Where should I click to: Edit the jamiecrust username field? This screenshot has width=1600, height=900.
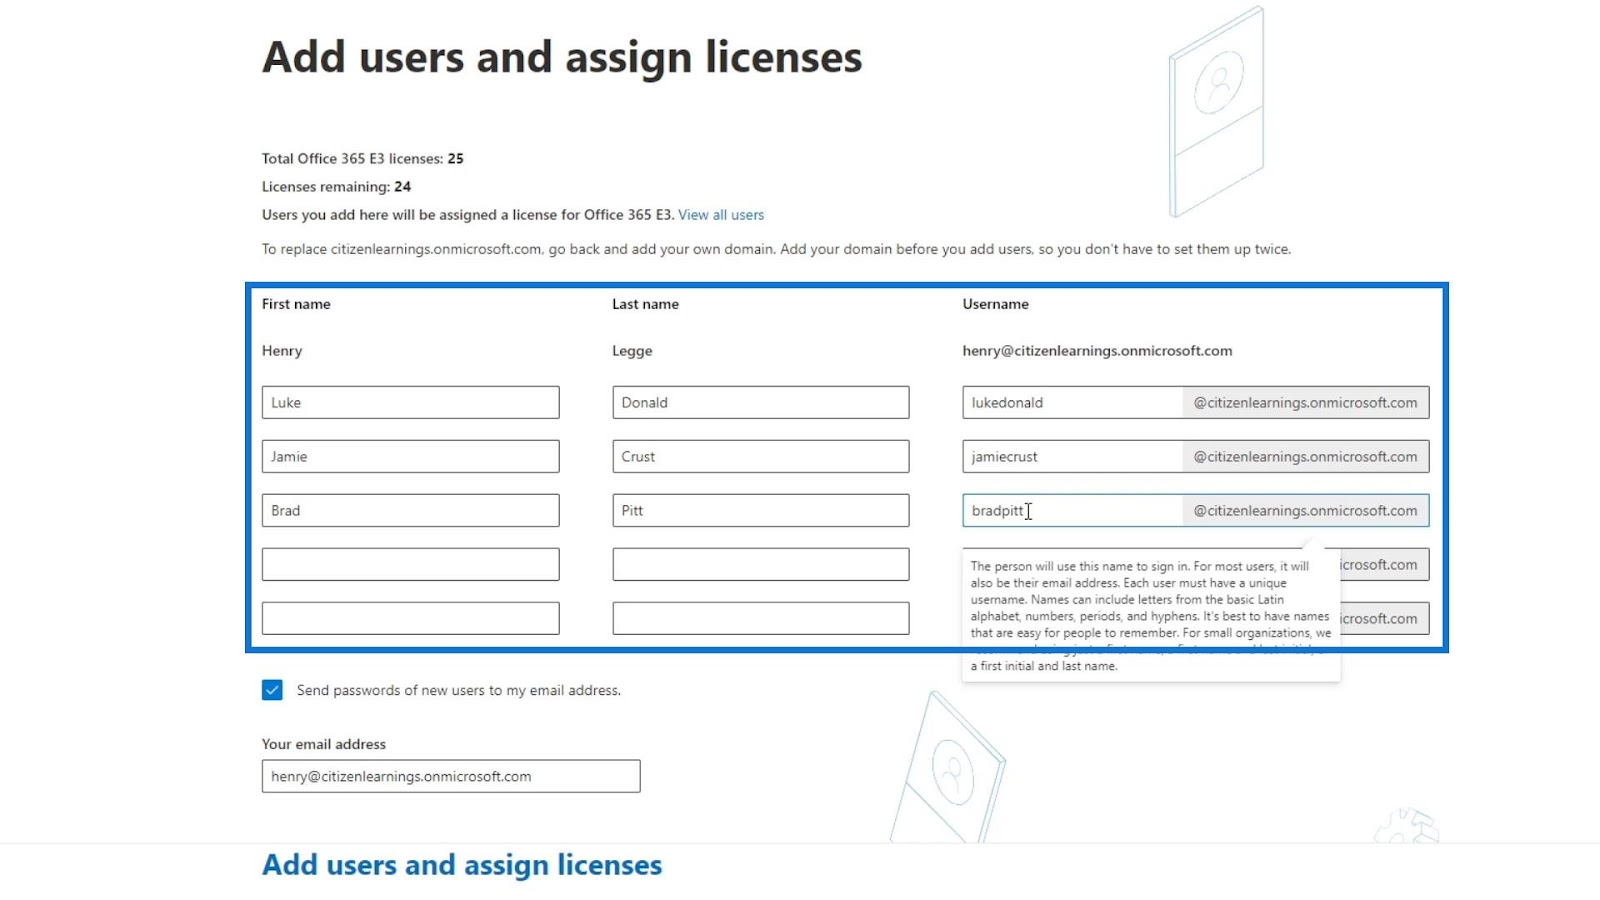pos(1072,457)
